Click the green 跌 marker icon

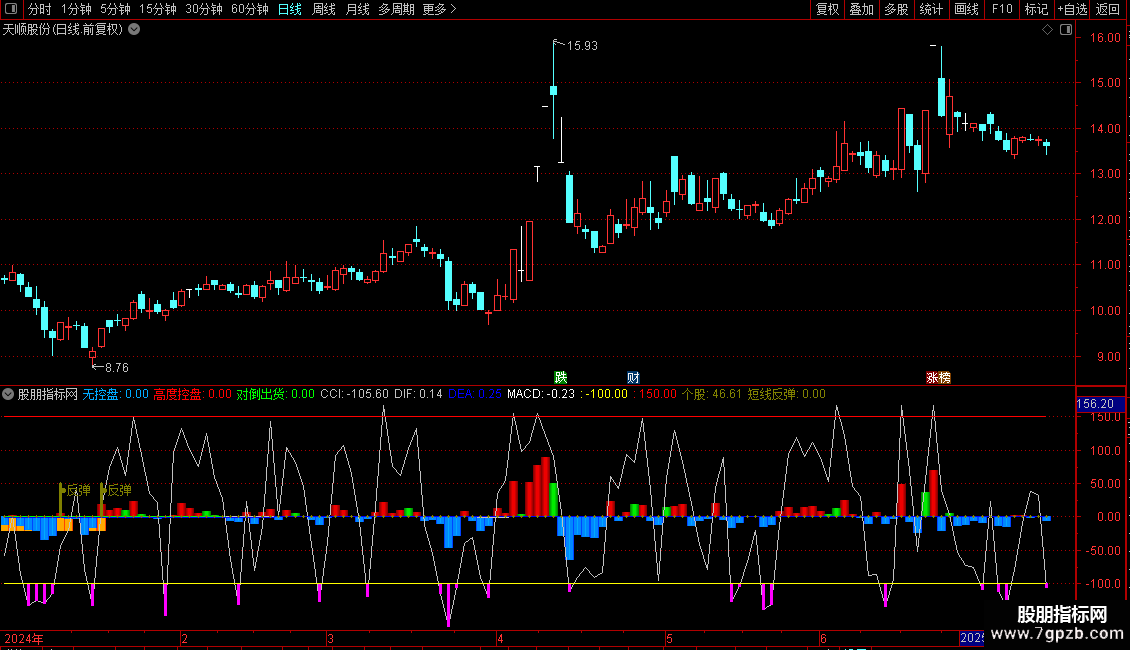point(561,377)
